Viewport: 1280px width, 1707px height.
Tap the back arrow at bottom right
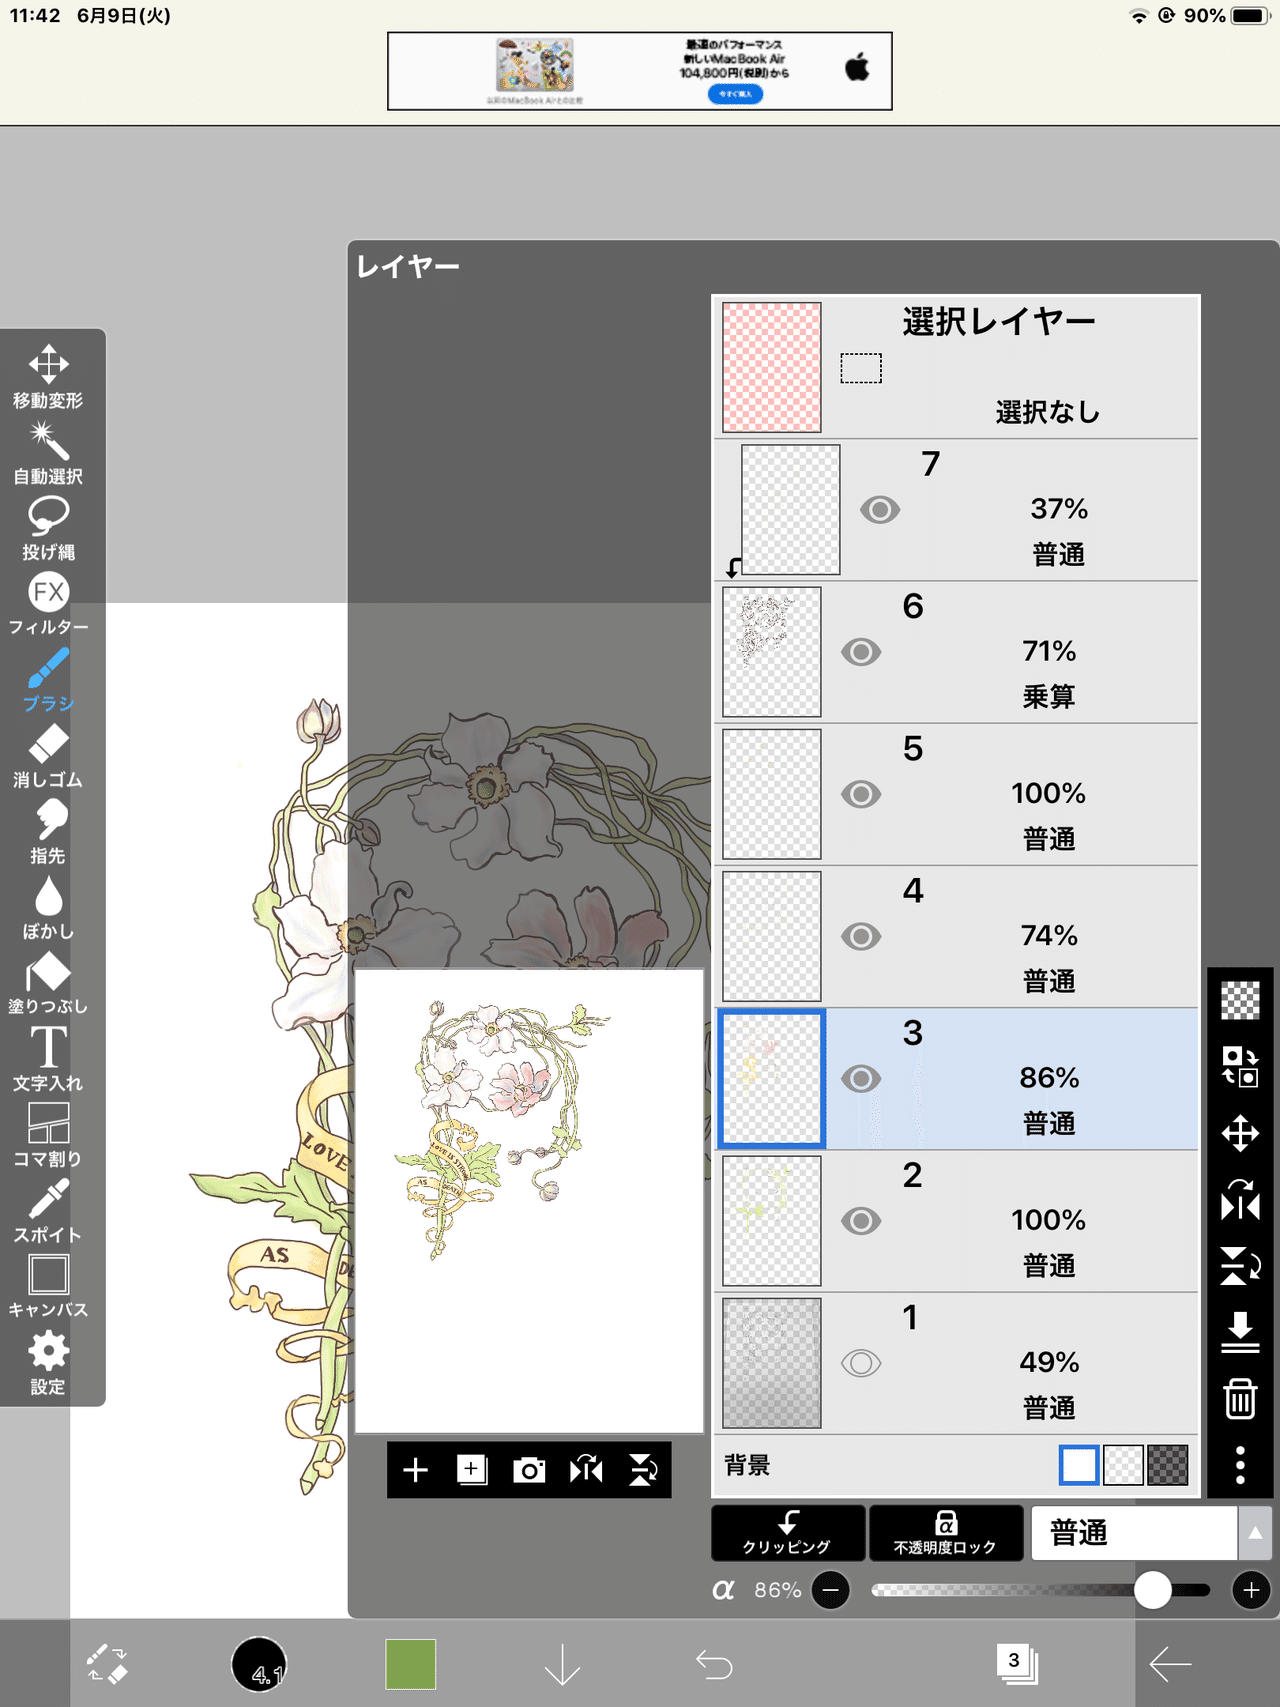click(x=1170, y=1664)
